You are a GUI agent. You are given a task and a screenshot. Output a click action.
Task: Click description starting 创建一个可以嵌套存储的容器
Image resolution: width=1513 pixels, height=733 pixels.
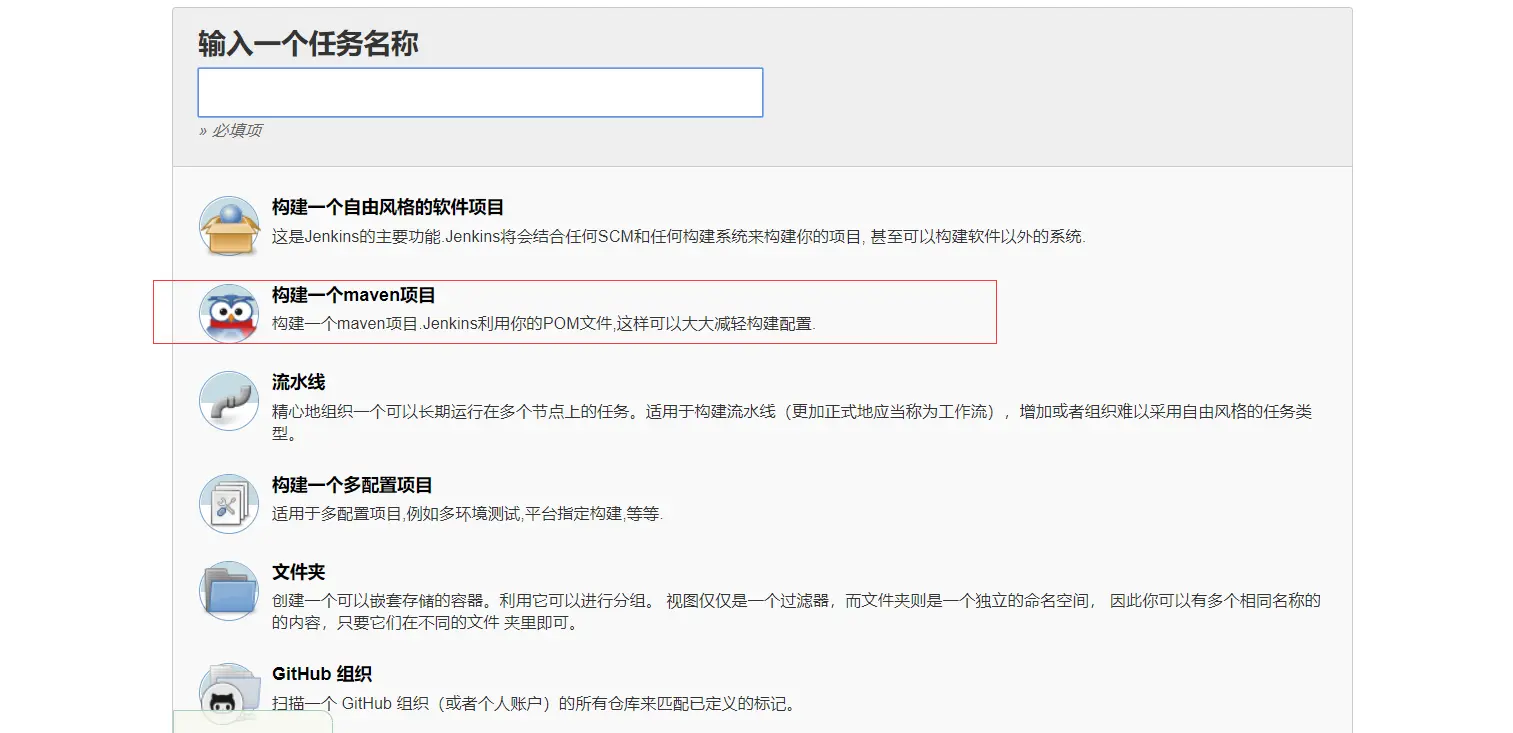tap(797, 611)
